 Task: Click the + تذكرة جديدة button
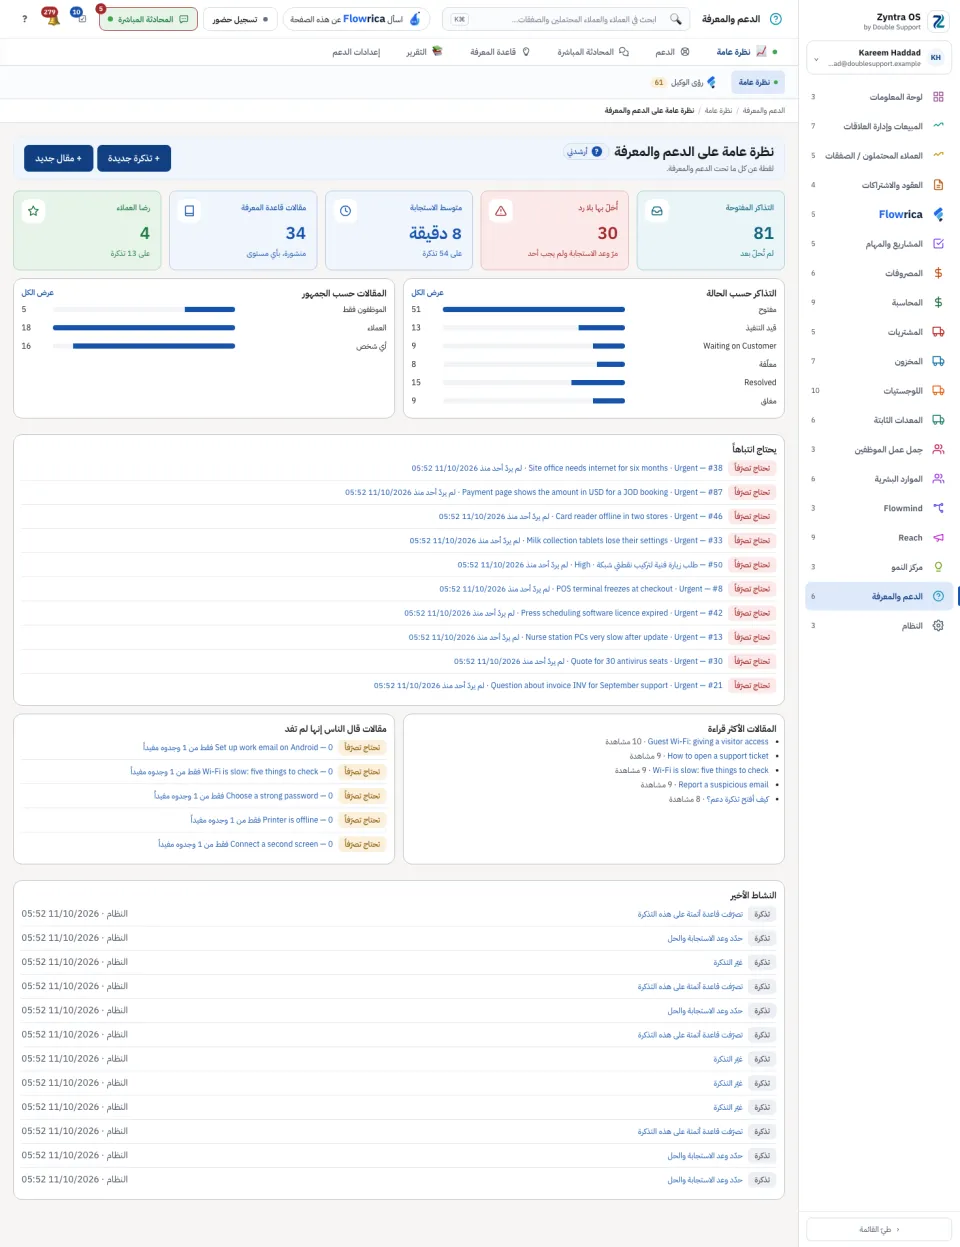134,158
